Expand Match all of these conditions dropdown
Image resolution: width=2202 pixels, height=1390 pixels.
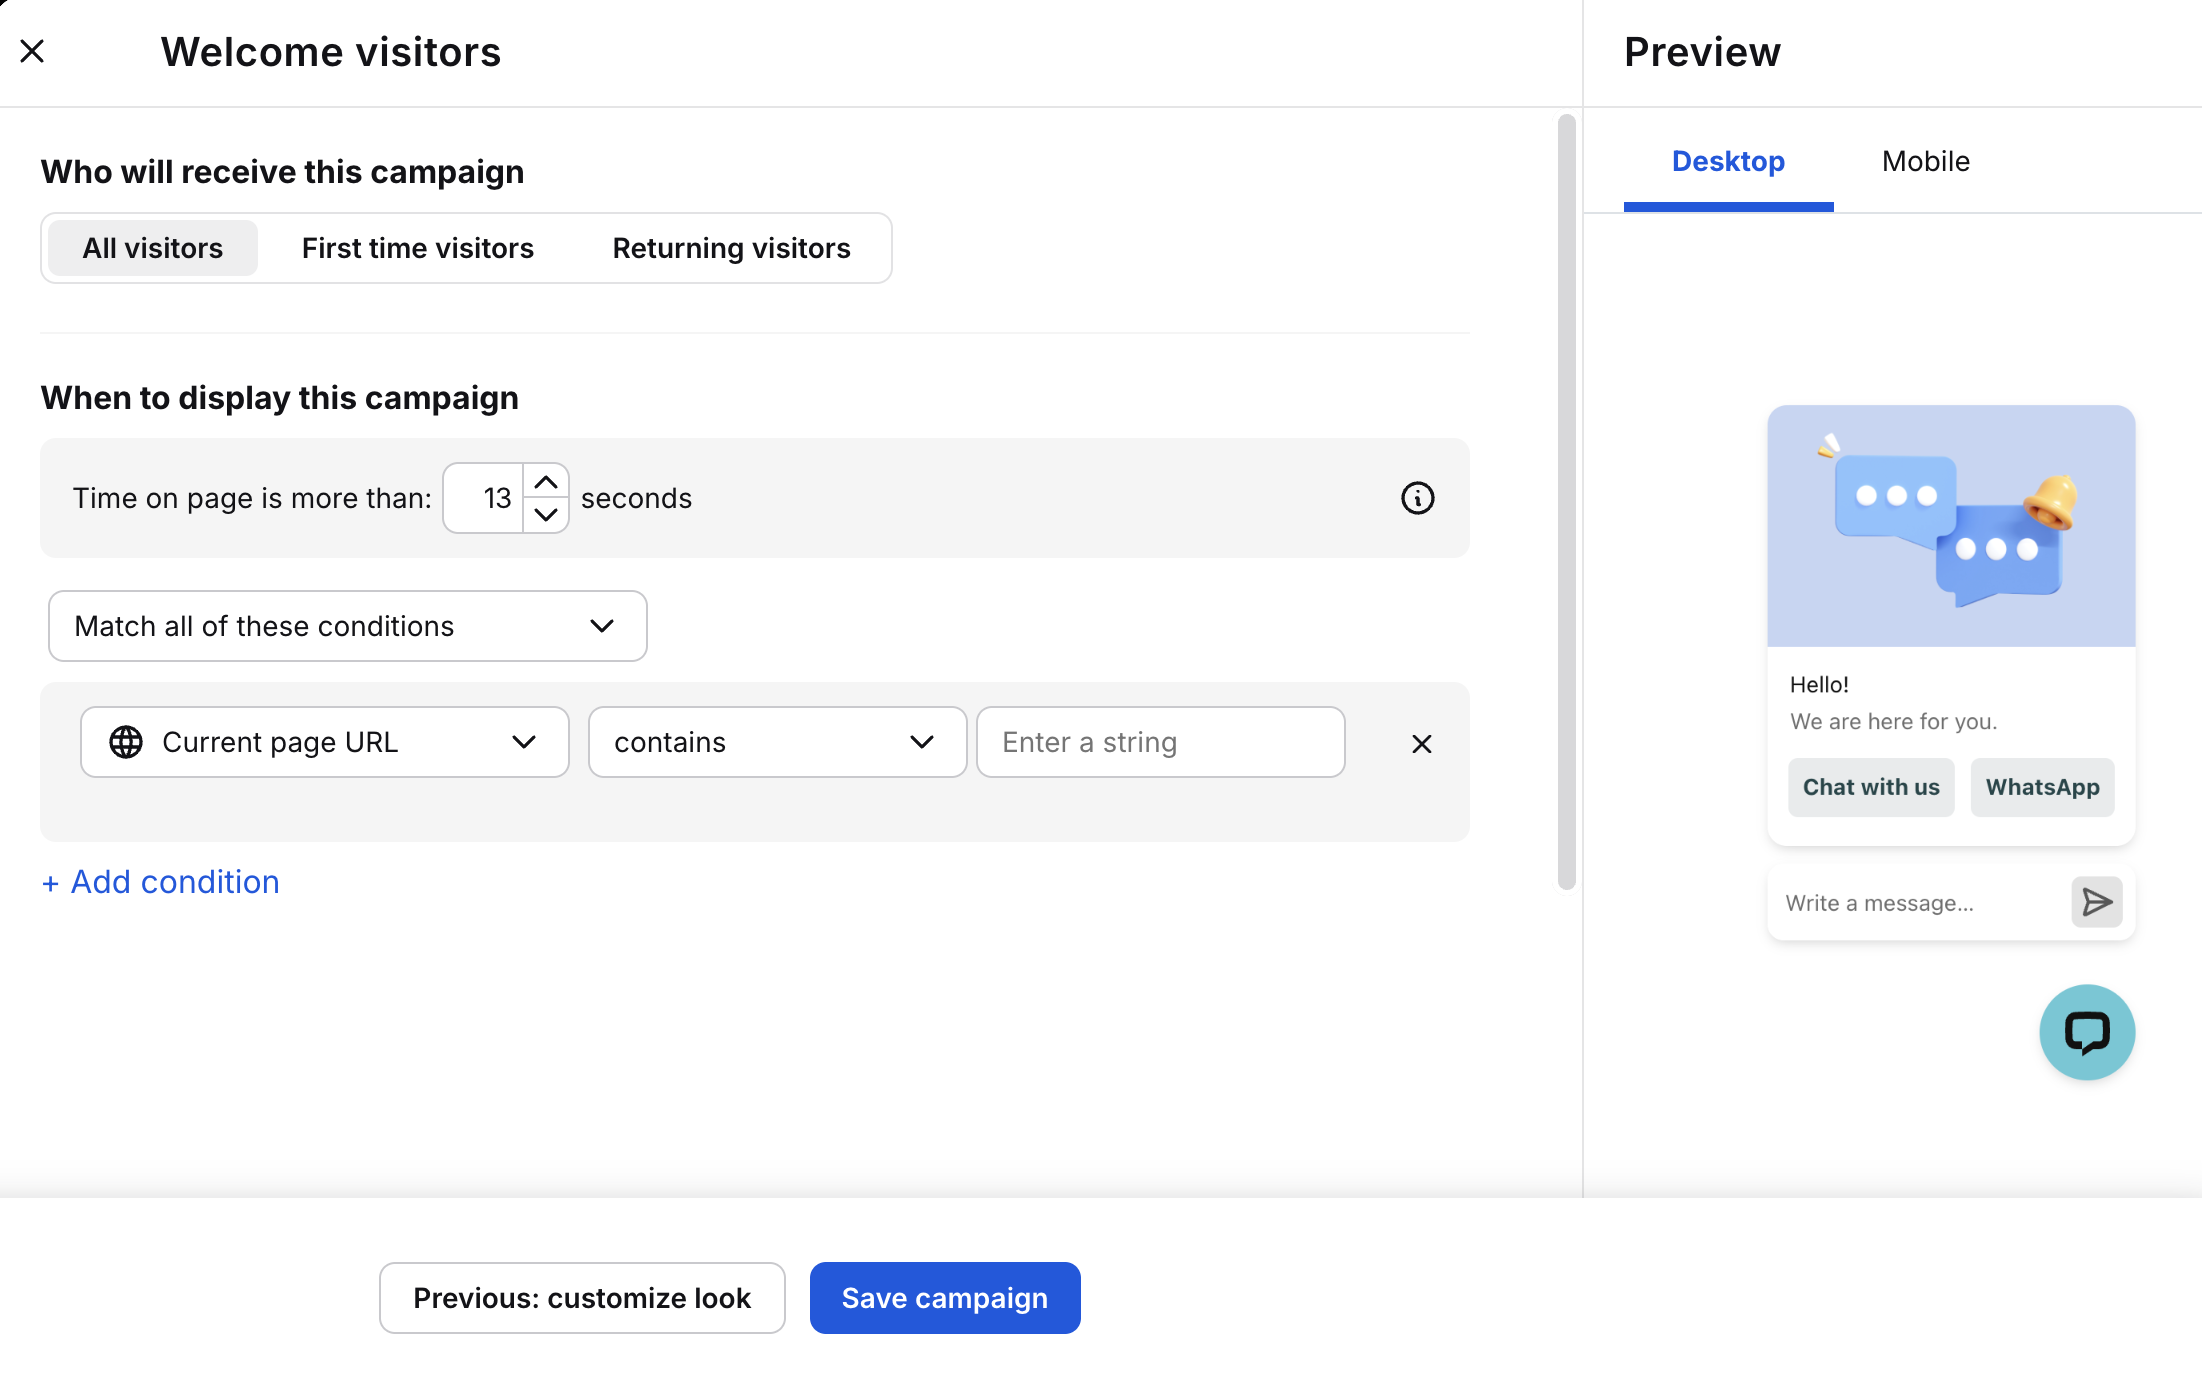[x=347, y=626]
